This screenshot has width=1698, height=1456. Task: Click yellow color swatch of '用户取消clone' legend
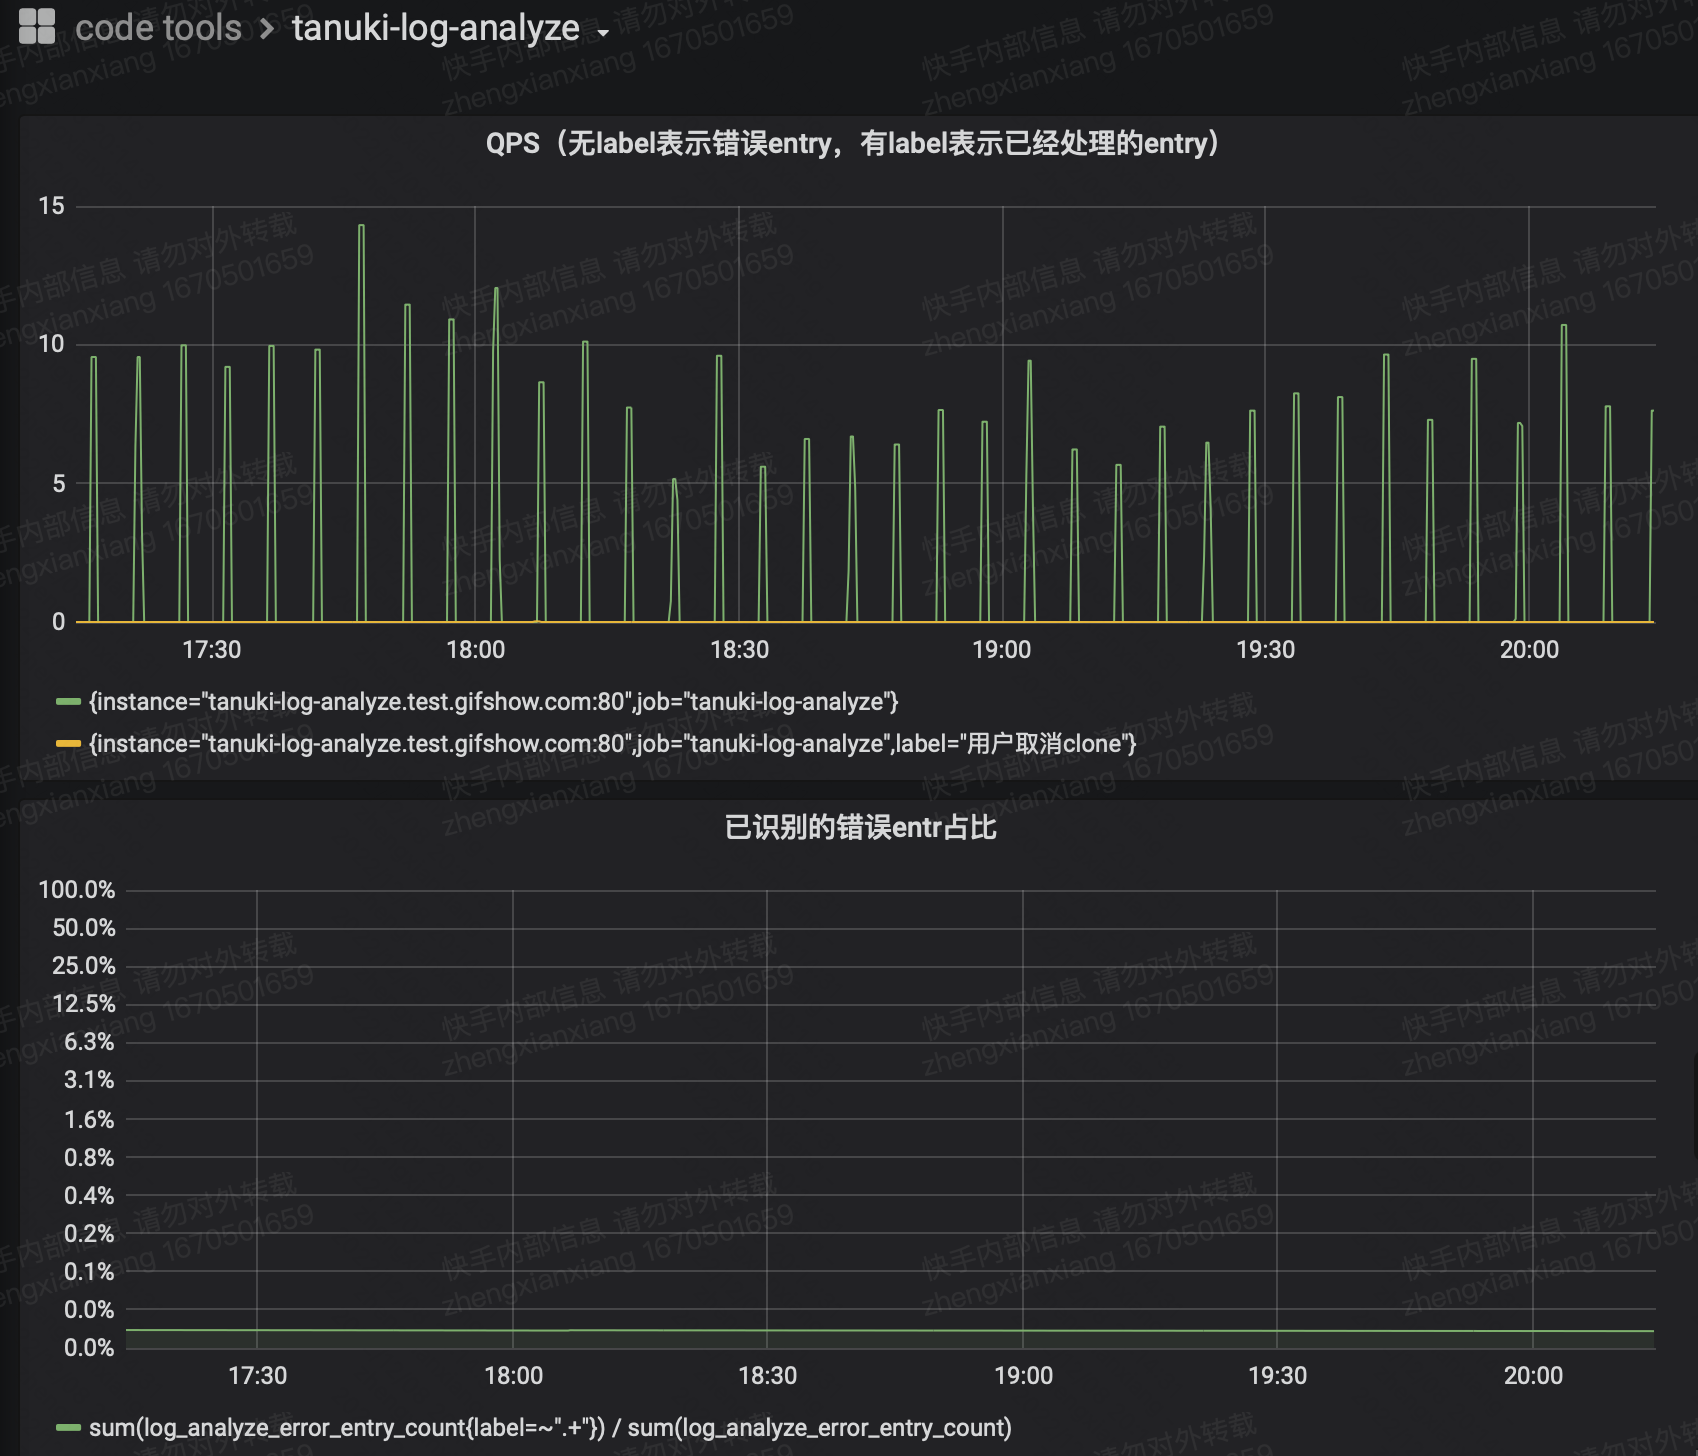click(68, 744)
